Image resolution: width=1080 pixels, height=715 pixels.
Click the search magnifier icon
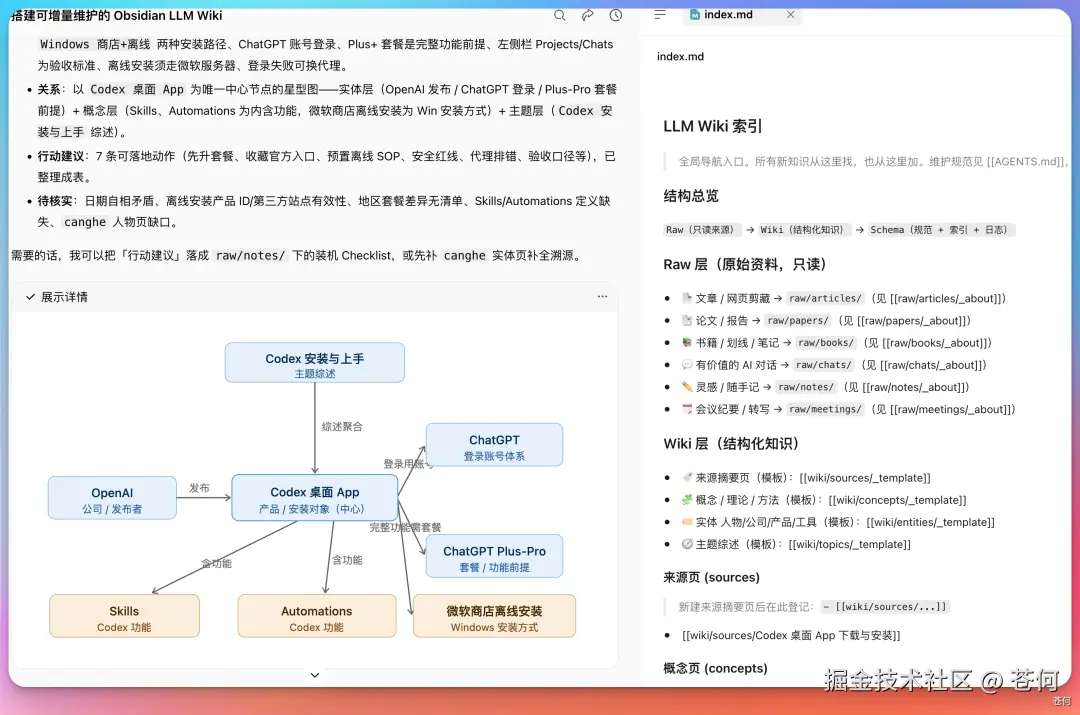pos(559,15)
